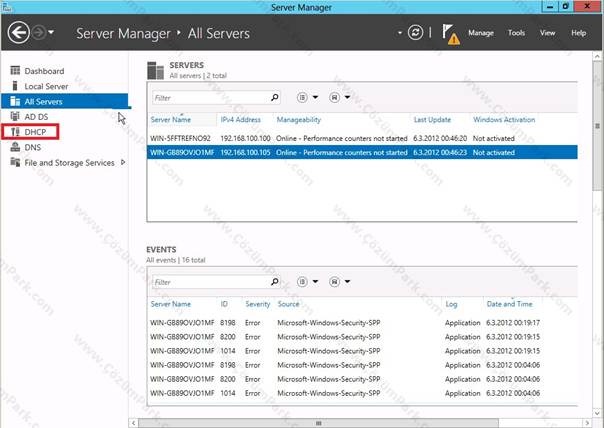The width and height of the screenshot is (604, 428).
Task: Open the View menu
Action: (547, 33)
